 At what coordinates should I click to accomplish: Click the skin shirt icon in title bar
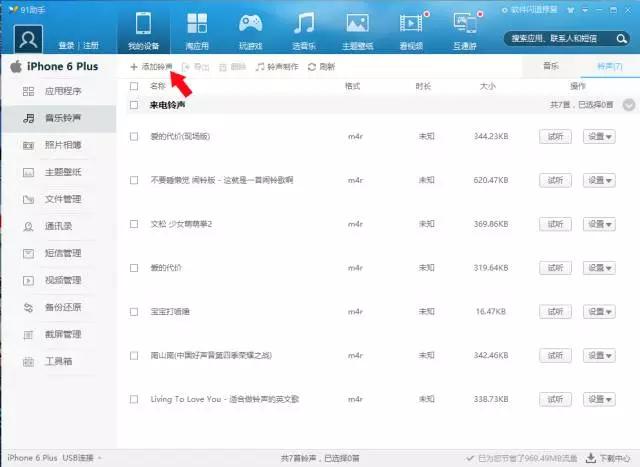pyautogui.click(x=571, y=10)
